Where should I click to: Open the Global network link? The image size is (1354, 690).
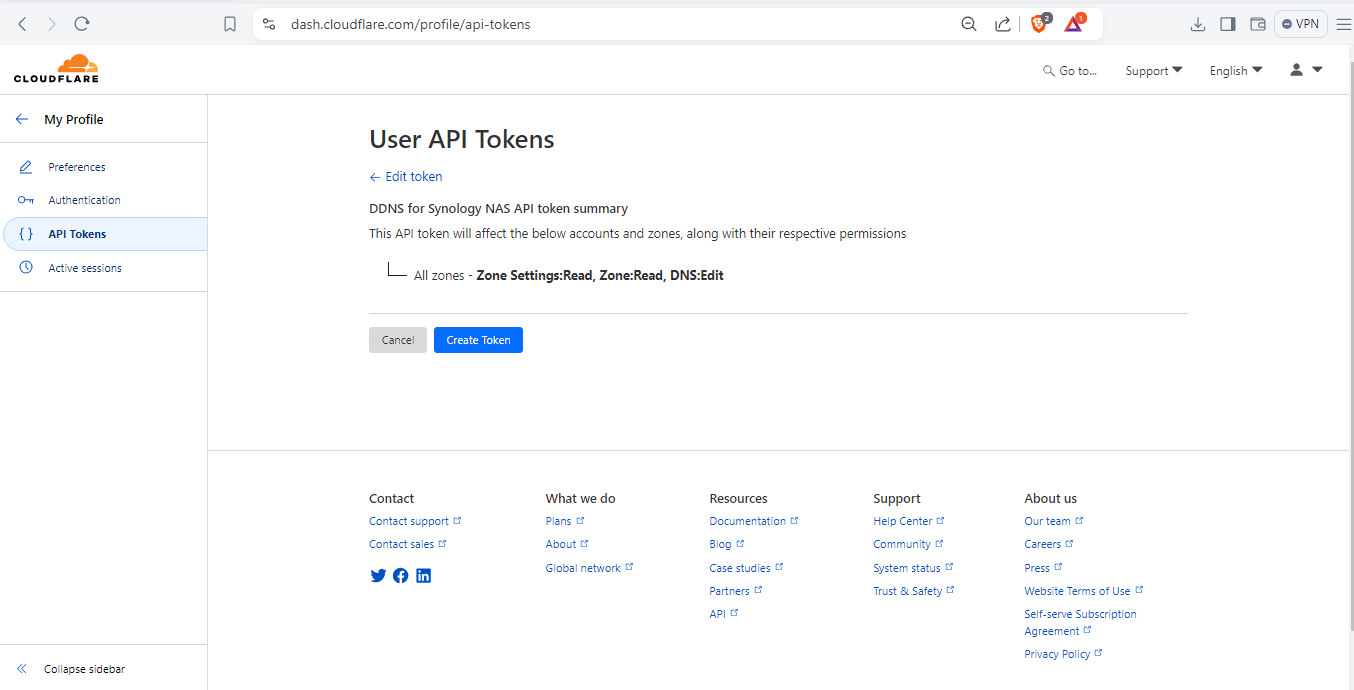click(589, 568)
